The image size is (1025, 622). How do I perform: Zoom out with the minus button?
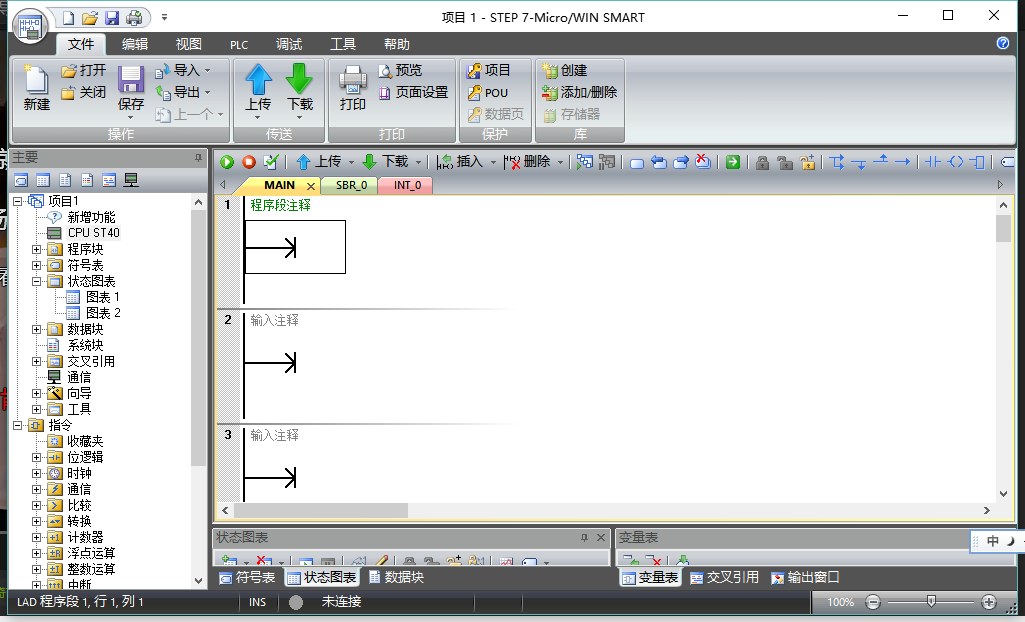[873, 602]
